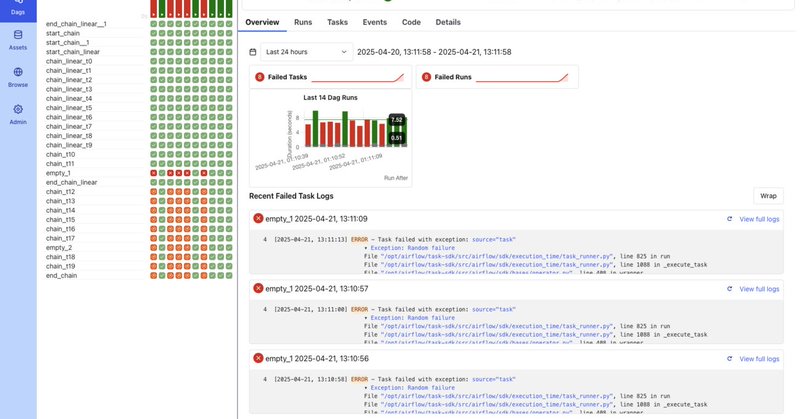
Task: Switch to the Runs tab
Action: click(x=303, y=22)
